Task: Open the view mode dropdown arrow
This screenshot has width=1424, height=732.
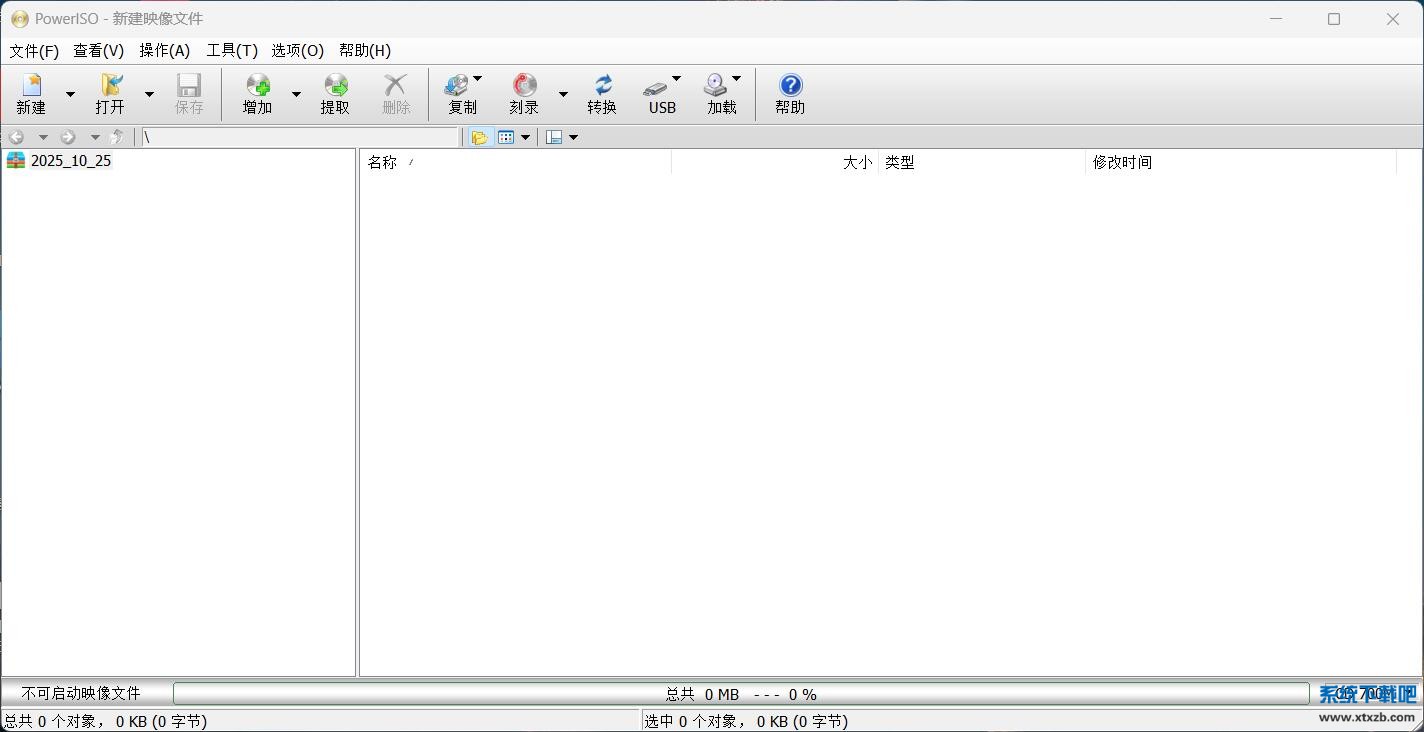Action: tap(525, 137)
